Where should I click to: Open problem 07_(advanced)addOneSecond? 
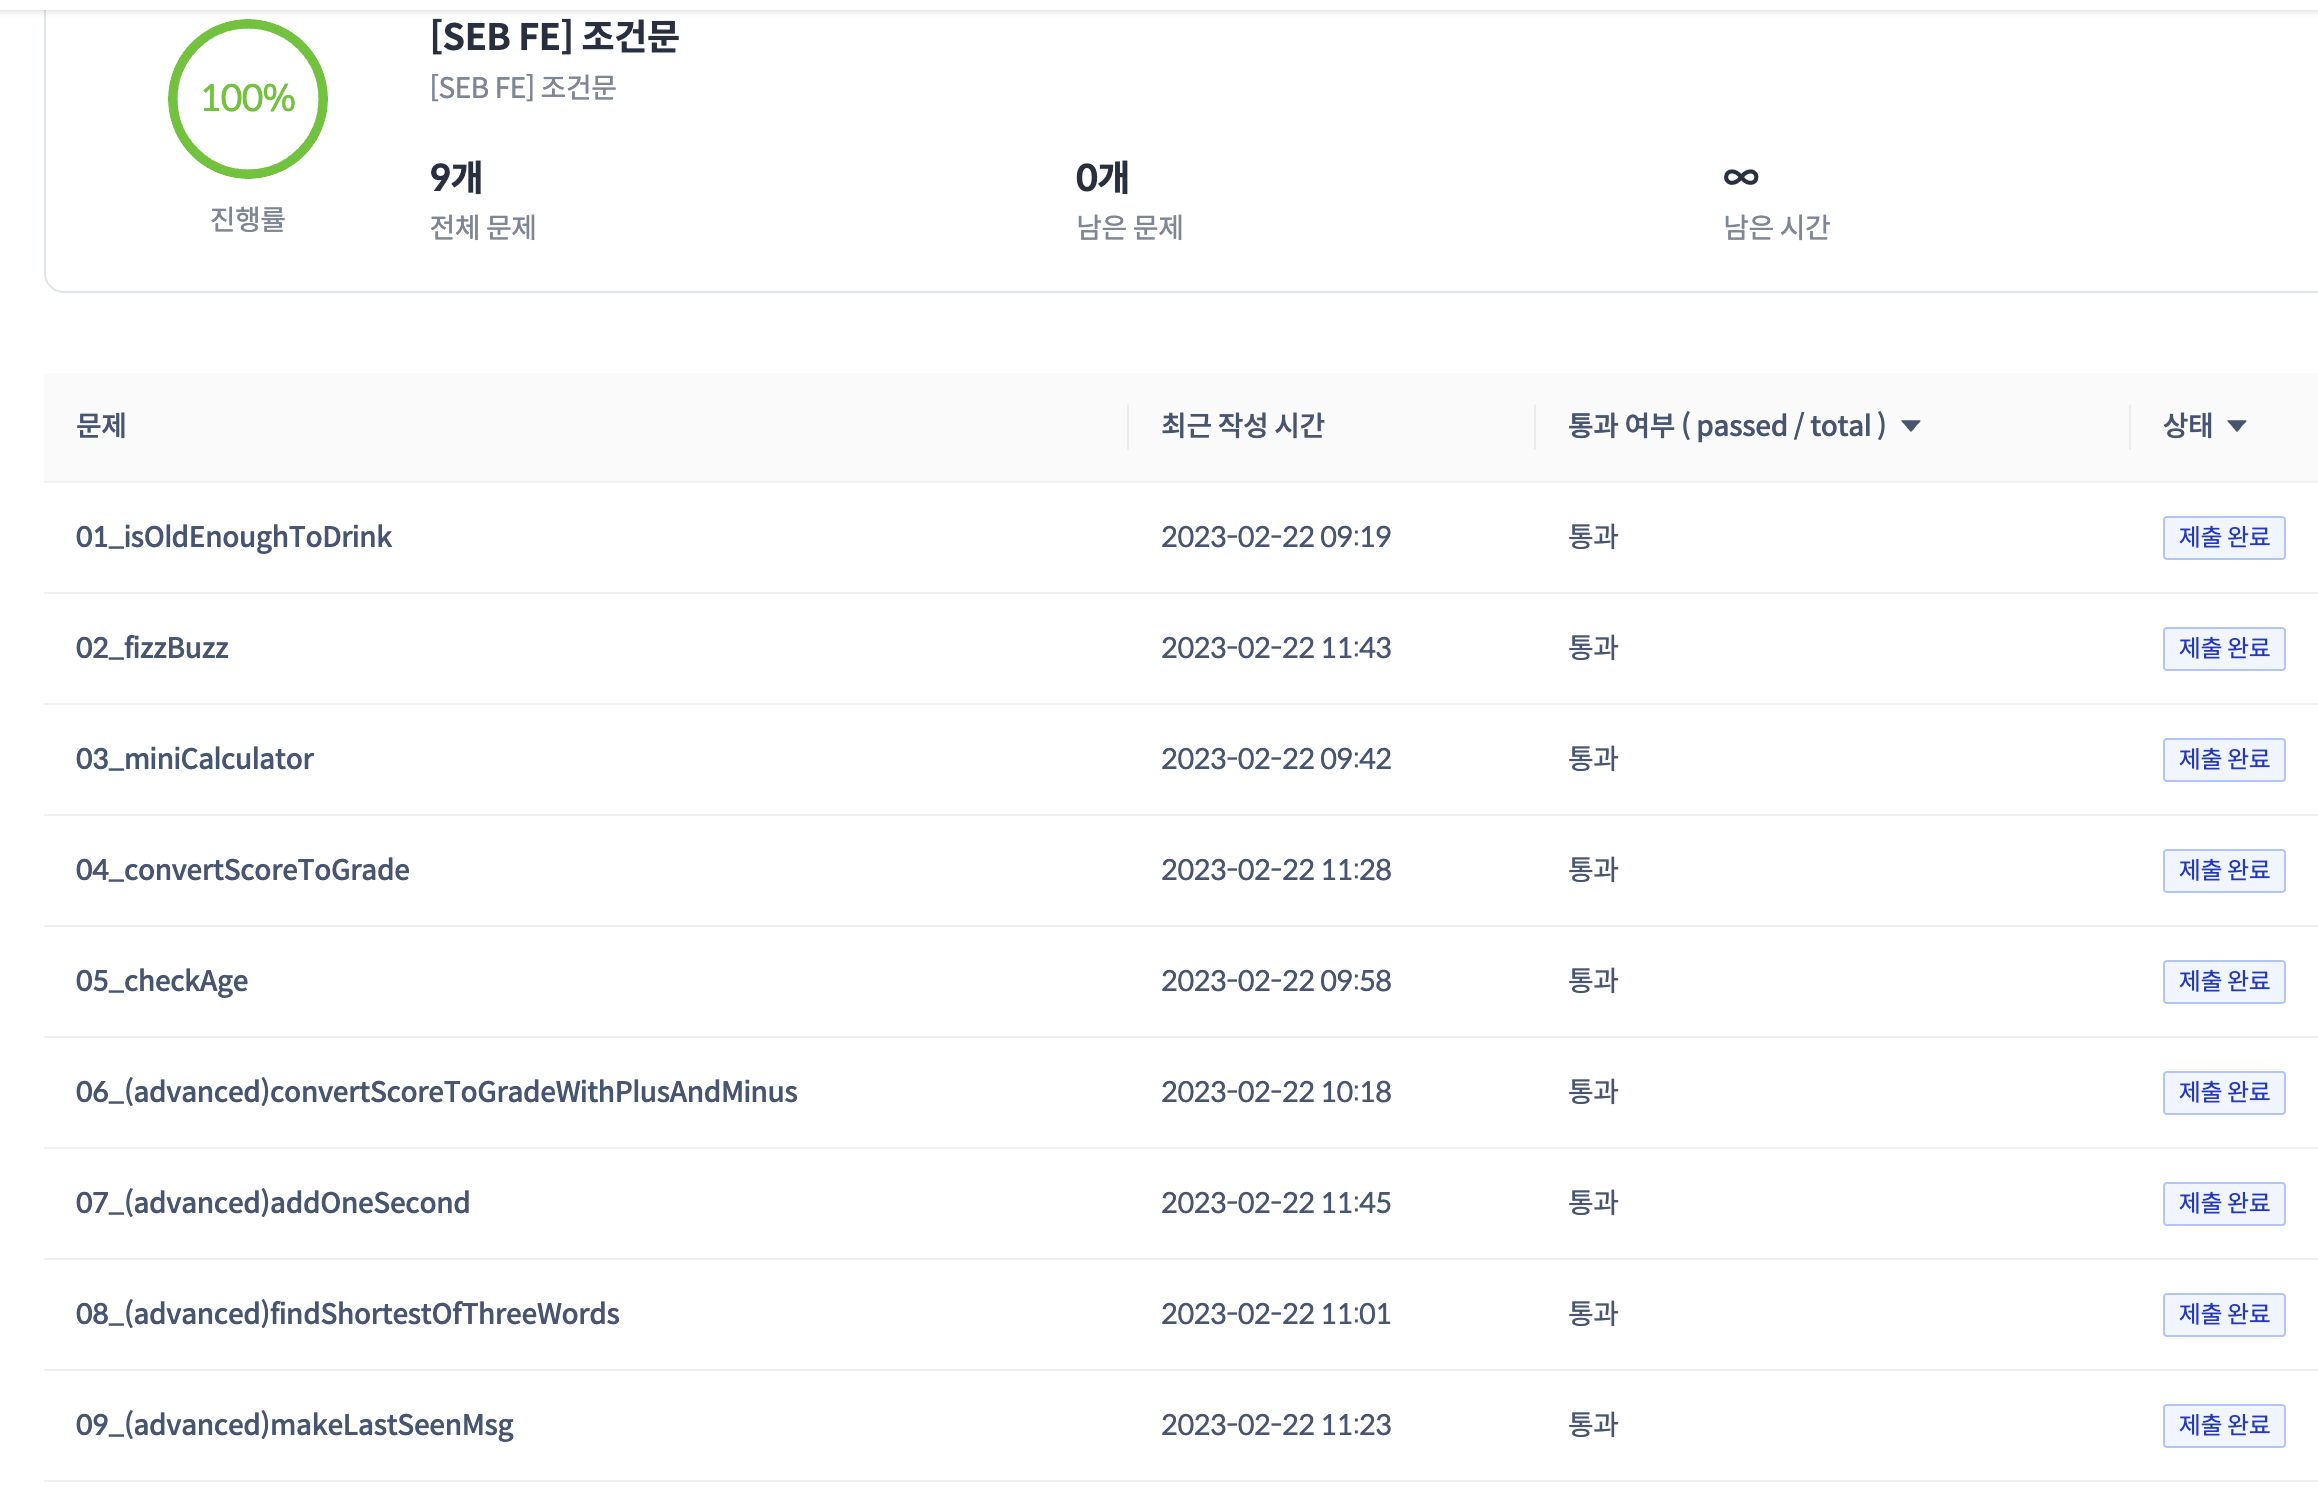point(273,1203)
